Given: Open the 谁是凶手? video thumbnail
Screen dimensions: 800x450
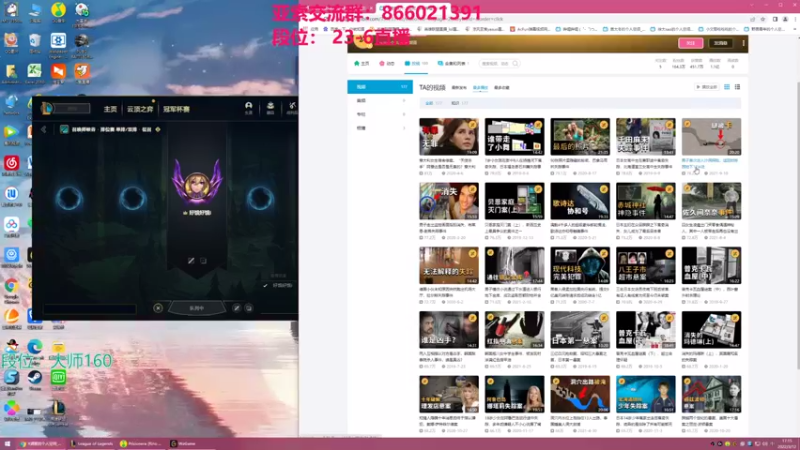Looking at the screenshot, I should click(x=449, y=330).
